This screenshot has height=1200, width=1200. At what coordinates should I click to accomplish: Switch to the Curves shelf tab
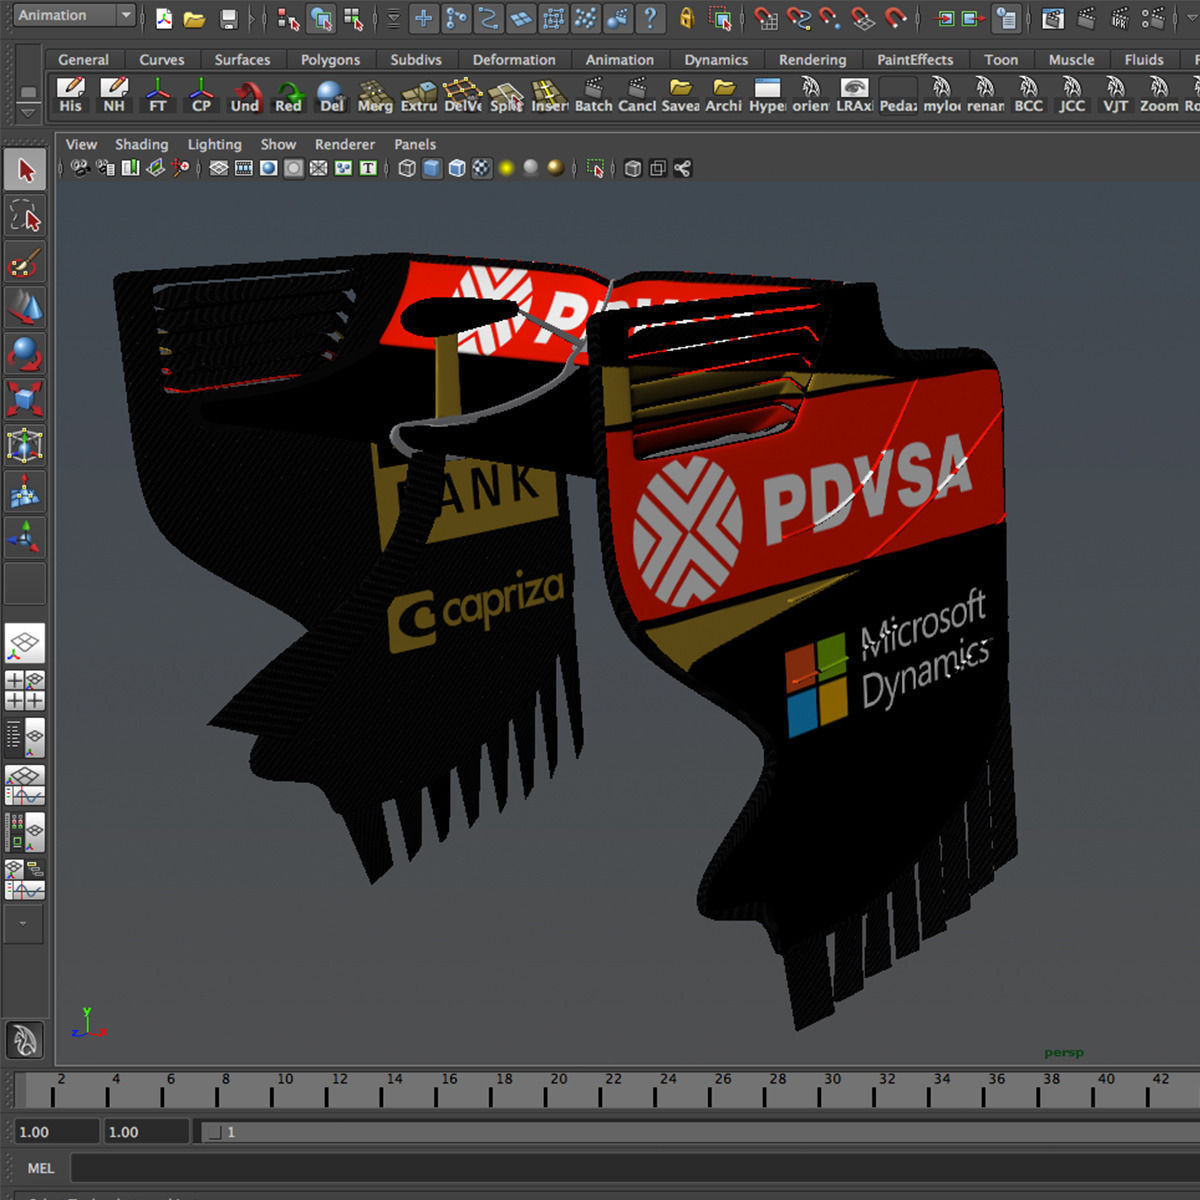(x=161, y=60)
